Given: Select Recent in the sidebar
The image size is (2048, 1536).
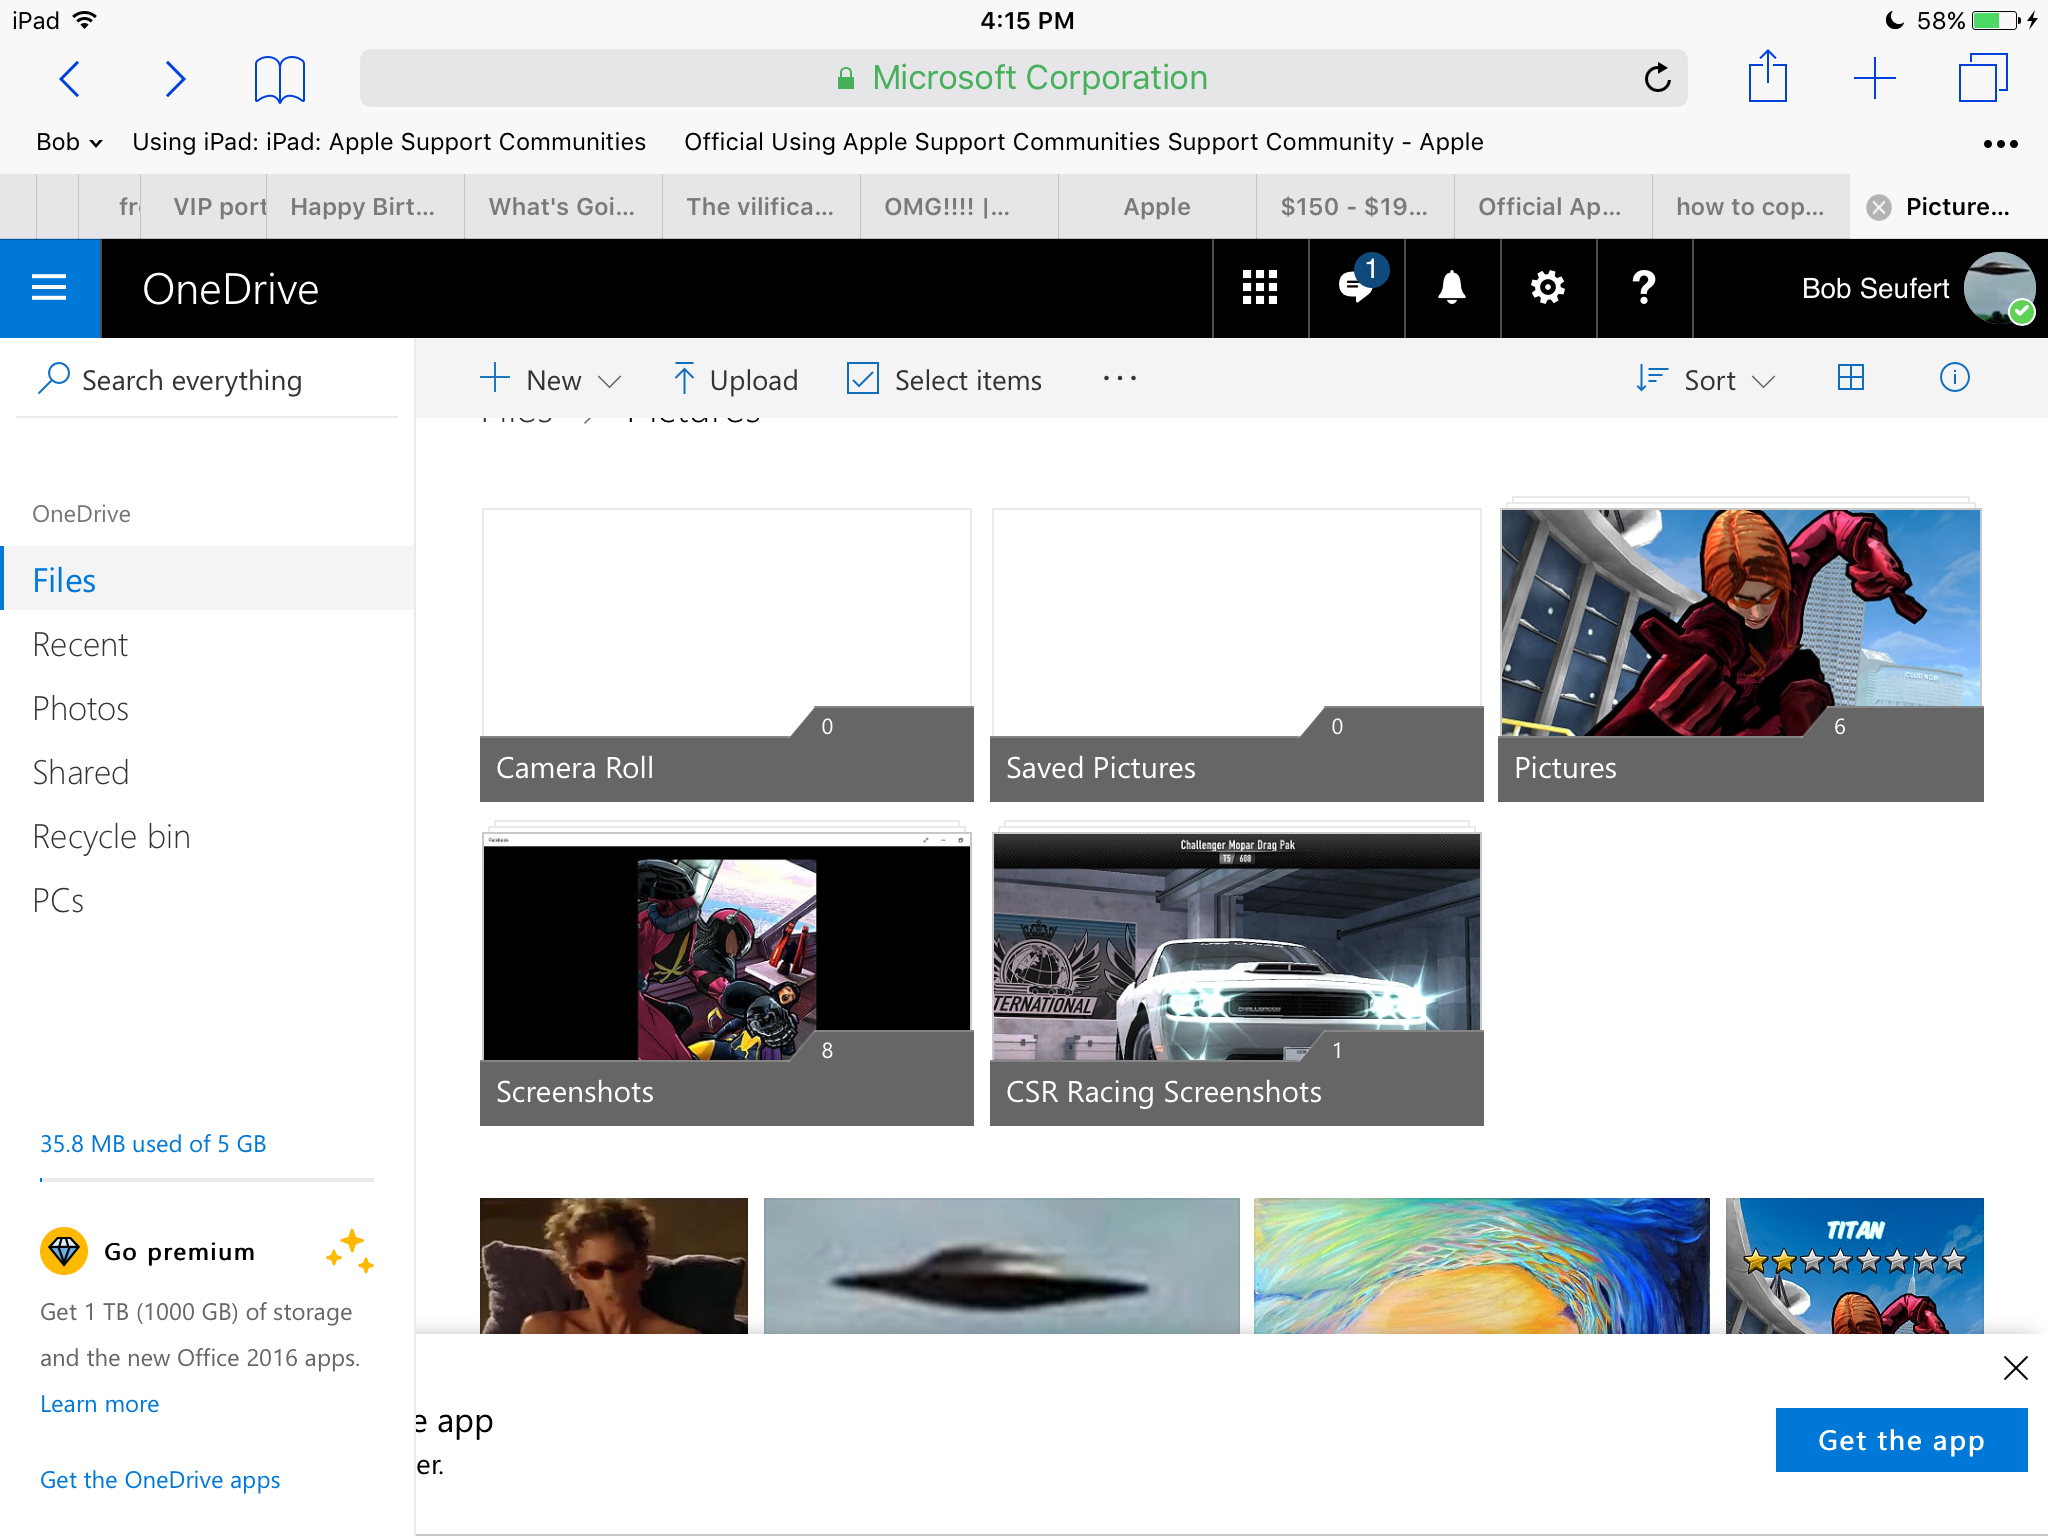Looking at the screenshot, I should click(x=80, y=645).
